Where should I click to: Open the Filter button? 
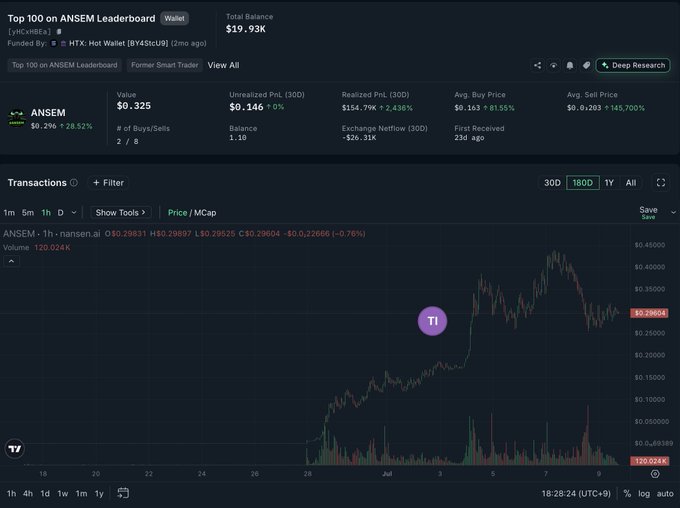[x=108, y=183]
